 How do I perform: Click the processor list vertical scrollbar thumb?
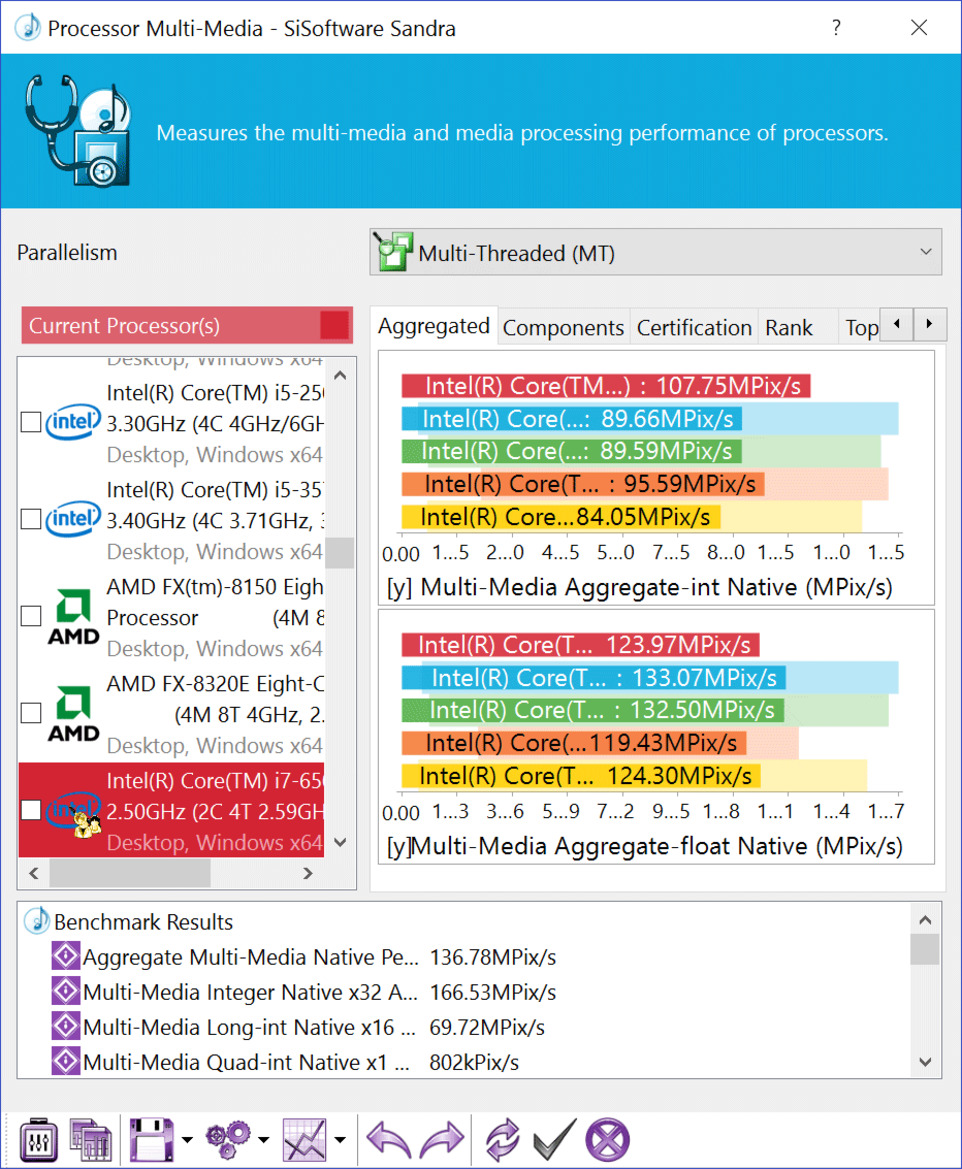340,552
